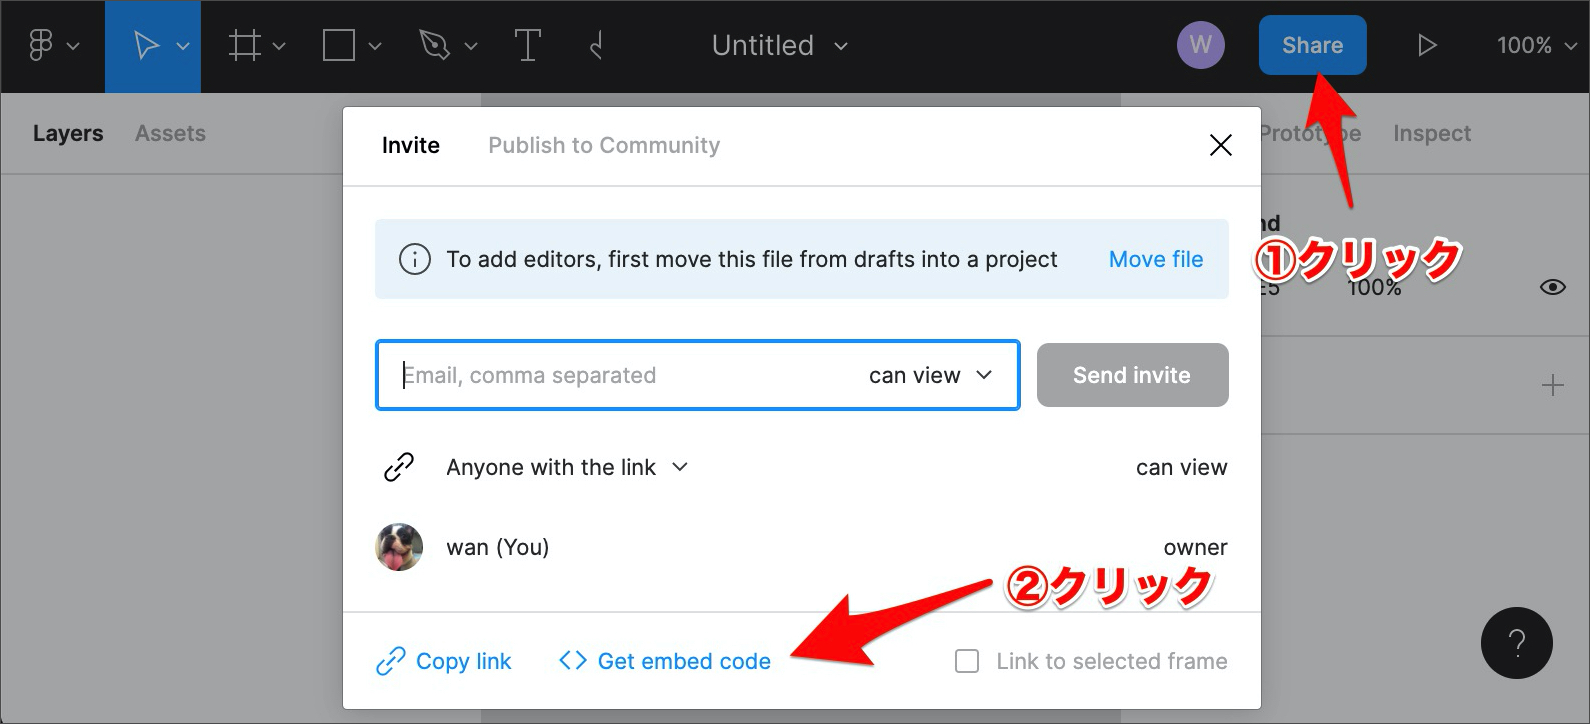The image size is (1590, 724).
Task: Expand the can view permission dropdown
Action: 930,375
